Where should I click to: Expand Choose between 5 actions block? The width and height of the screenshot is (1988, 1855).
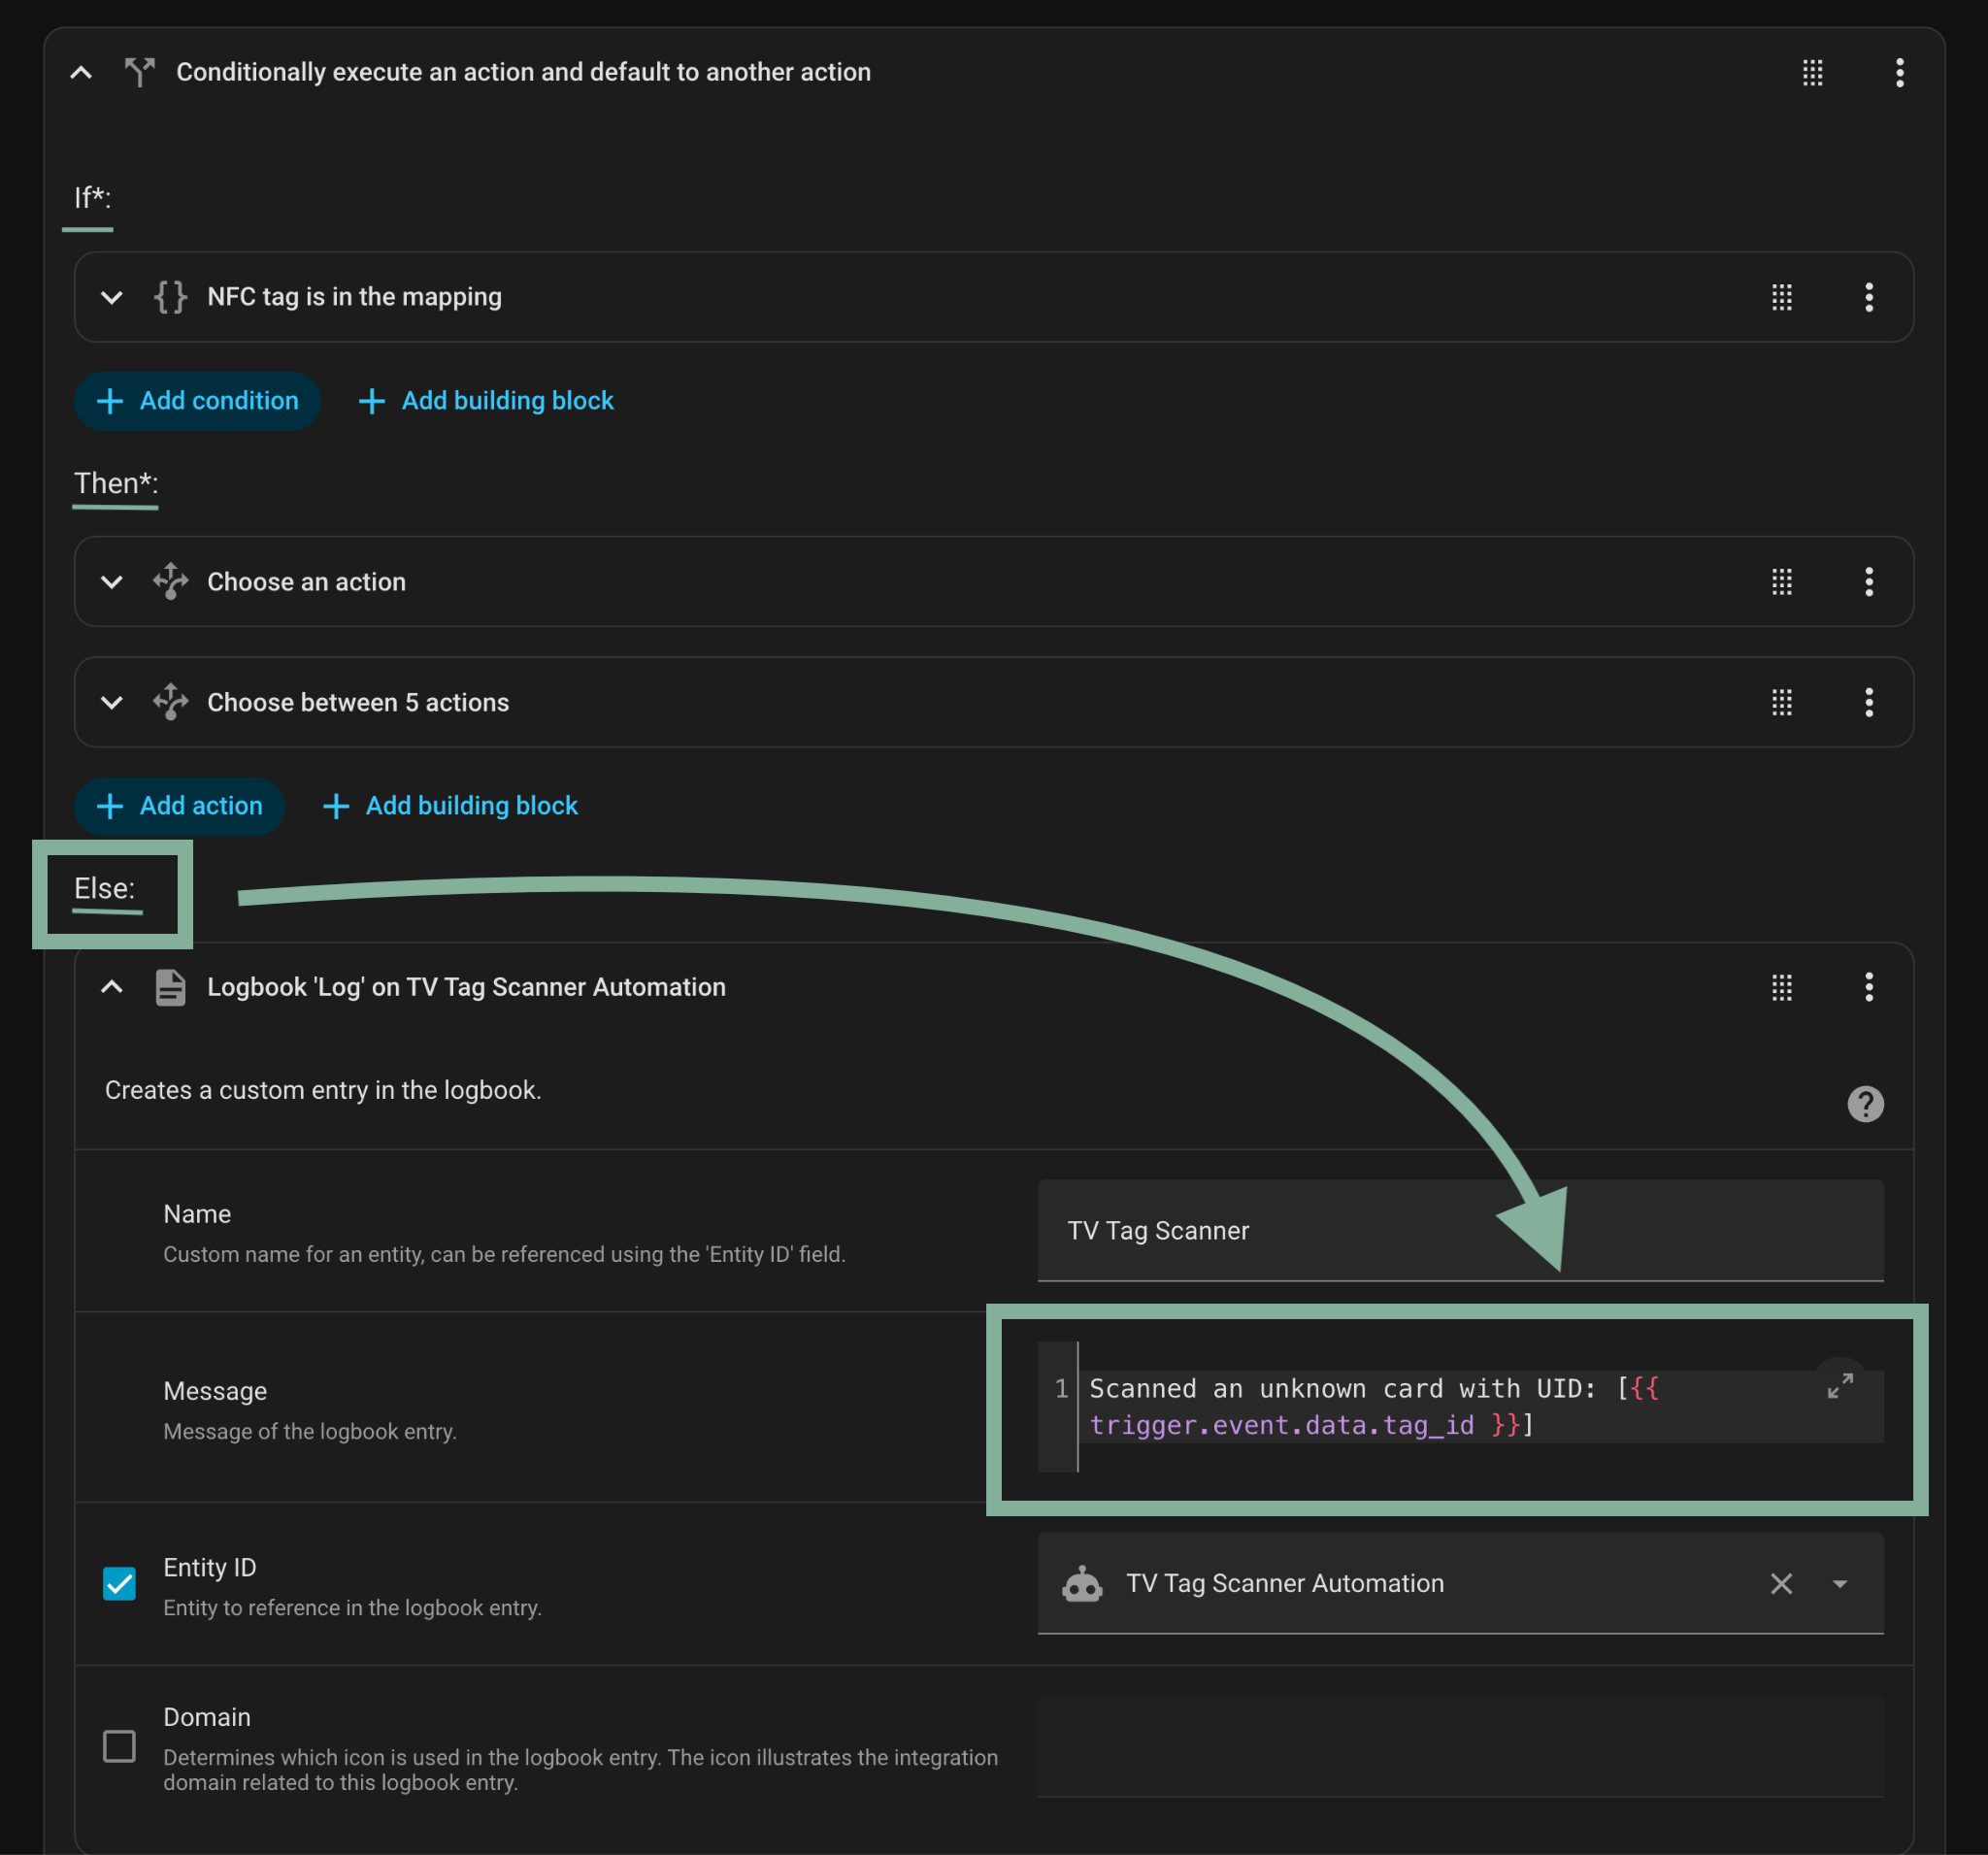(112, 702)
